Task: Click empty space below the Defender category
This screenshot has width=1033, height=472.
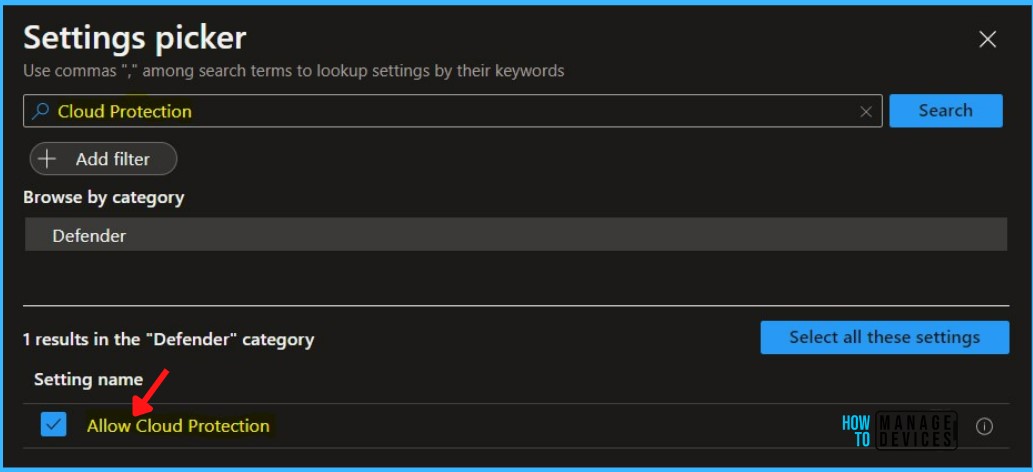Action: [516, 278]
